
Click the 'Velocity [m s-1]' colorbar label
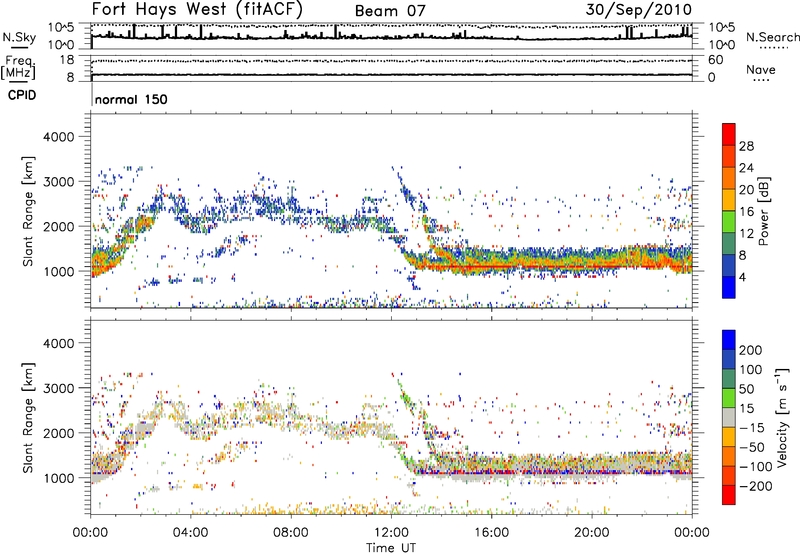pos(783,416)
